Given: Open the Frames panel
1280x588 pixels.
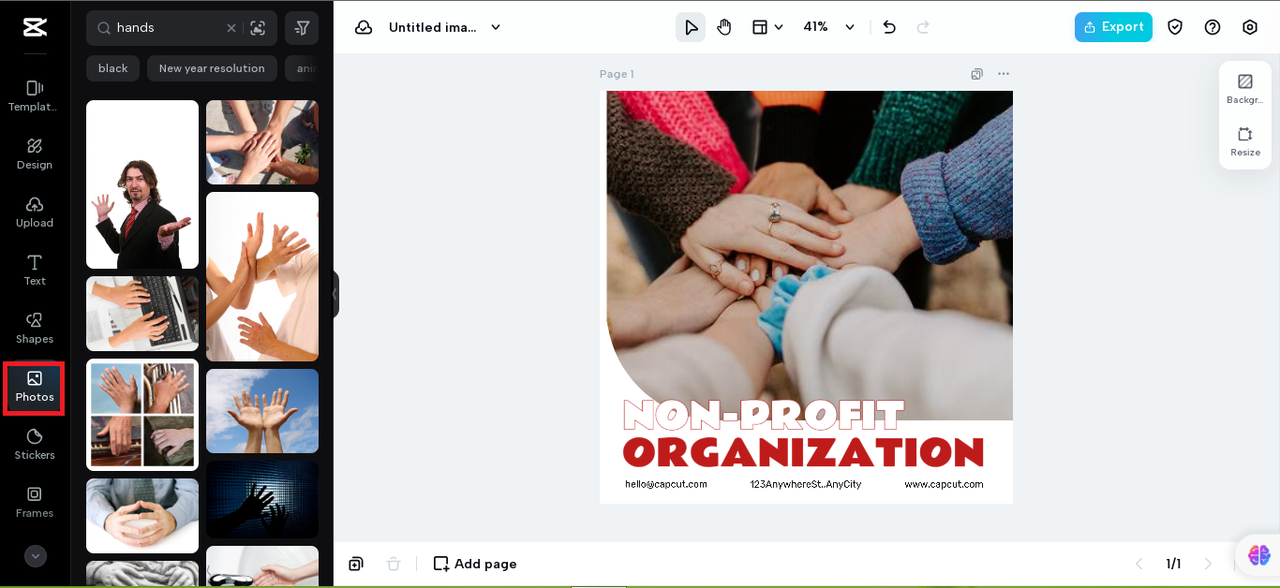Looking at the screenshot, I should (35, 502).
